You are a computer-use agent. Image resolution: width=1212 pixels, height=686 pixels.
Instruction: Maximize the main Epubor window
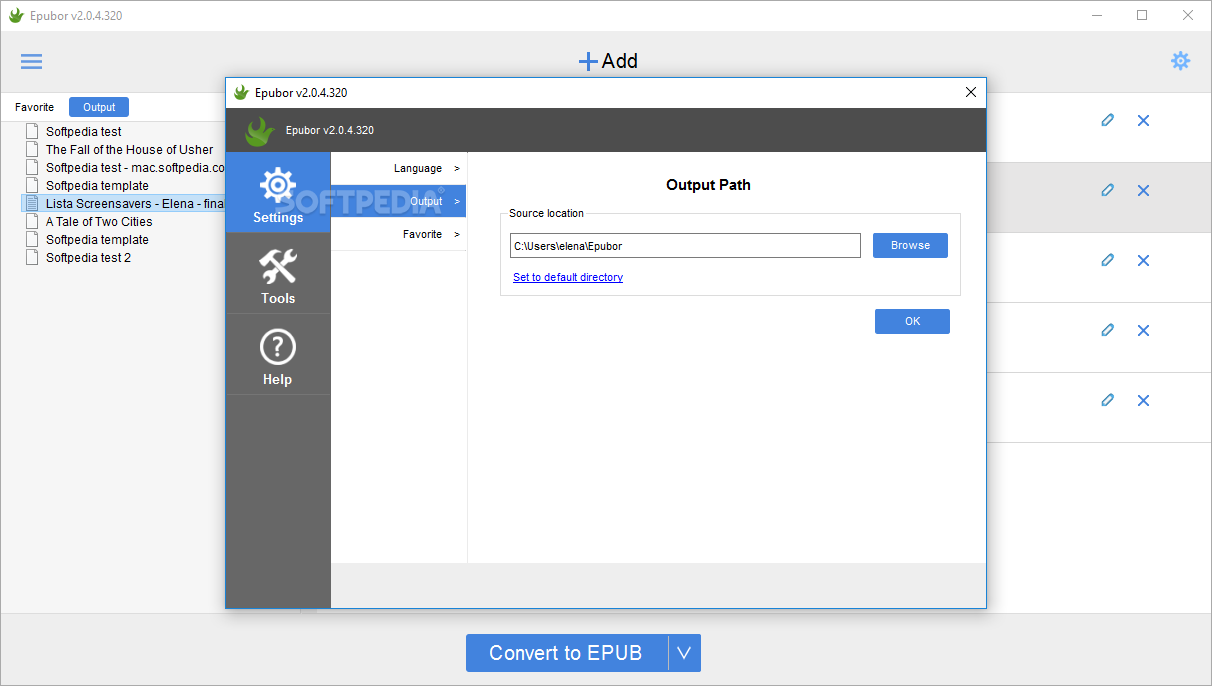1142,15
